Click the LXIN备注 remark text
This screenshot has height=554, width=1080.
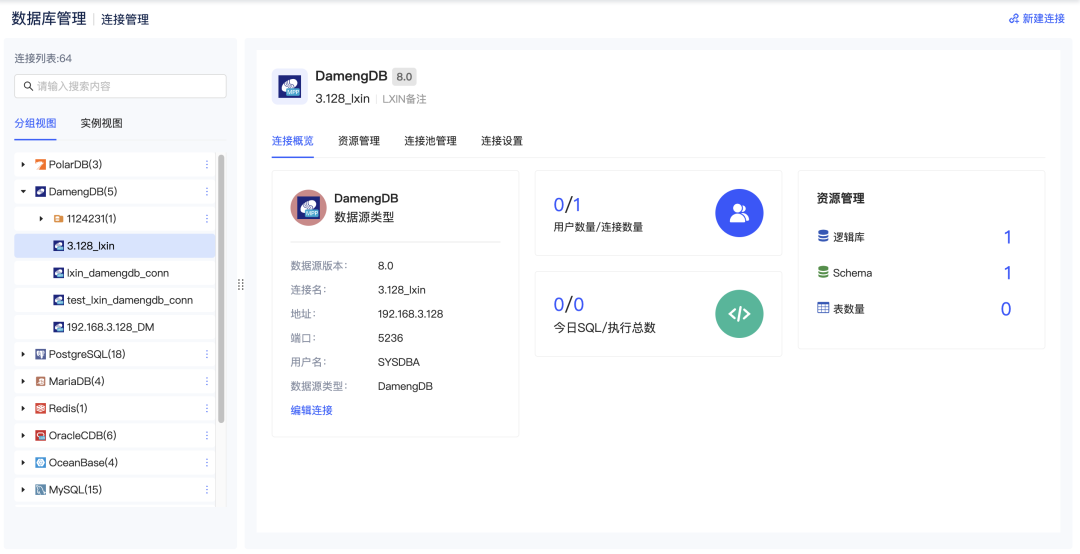click(x=404, y=99)
